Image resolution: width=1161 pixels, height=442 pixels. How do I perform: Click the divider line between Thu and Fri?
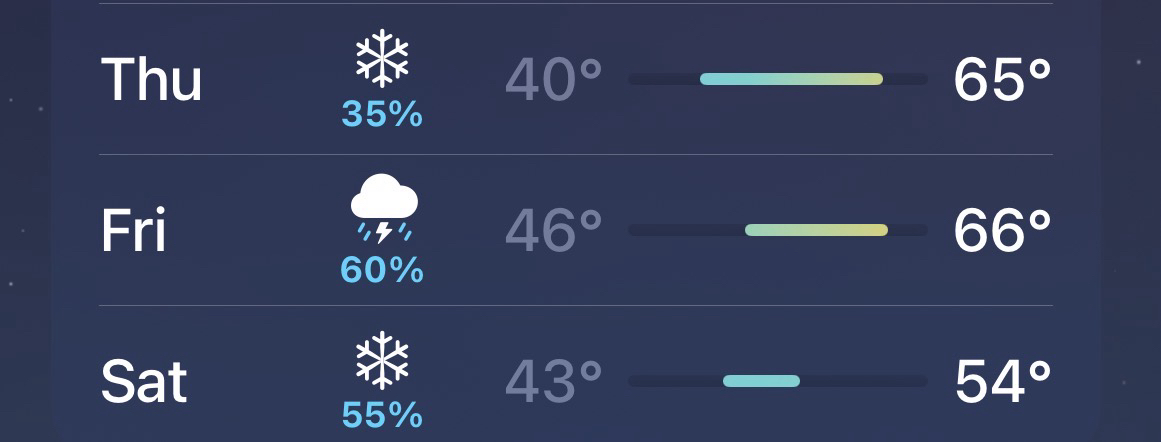(x=577, y=155)
